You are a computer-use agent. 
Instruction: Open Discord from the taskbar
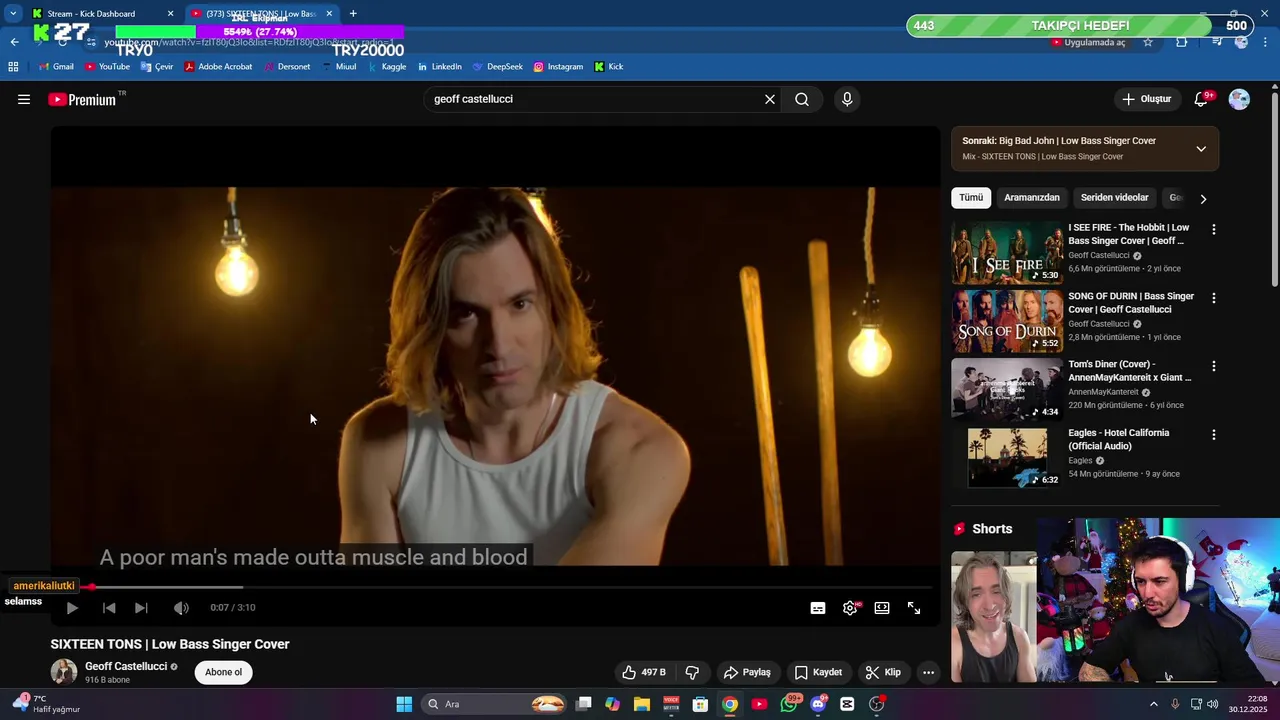(819, 704)
